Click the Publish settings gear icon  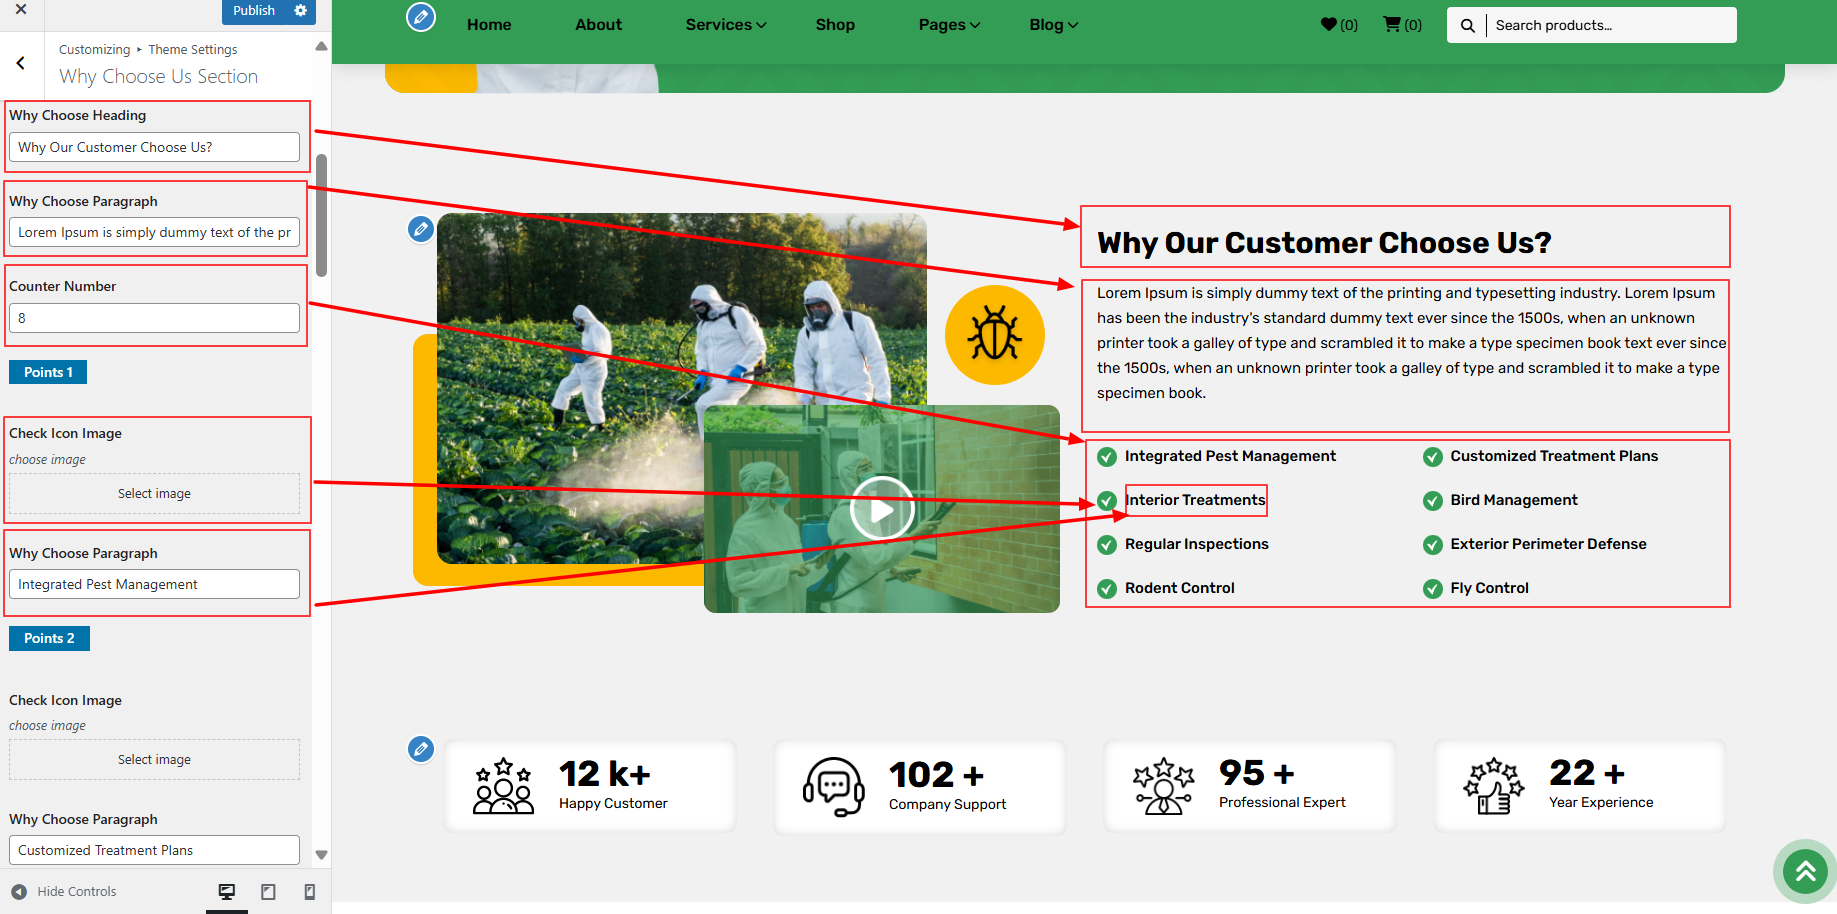[x=300, y=11]
